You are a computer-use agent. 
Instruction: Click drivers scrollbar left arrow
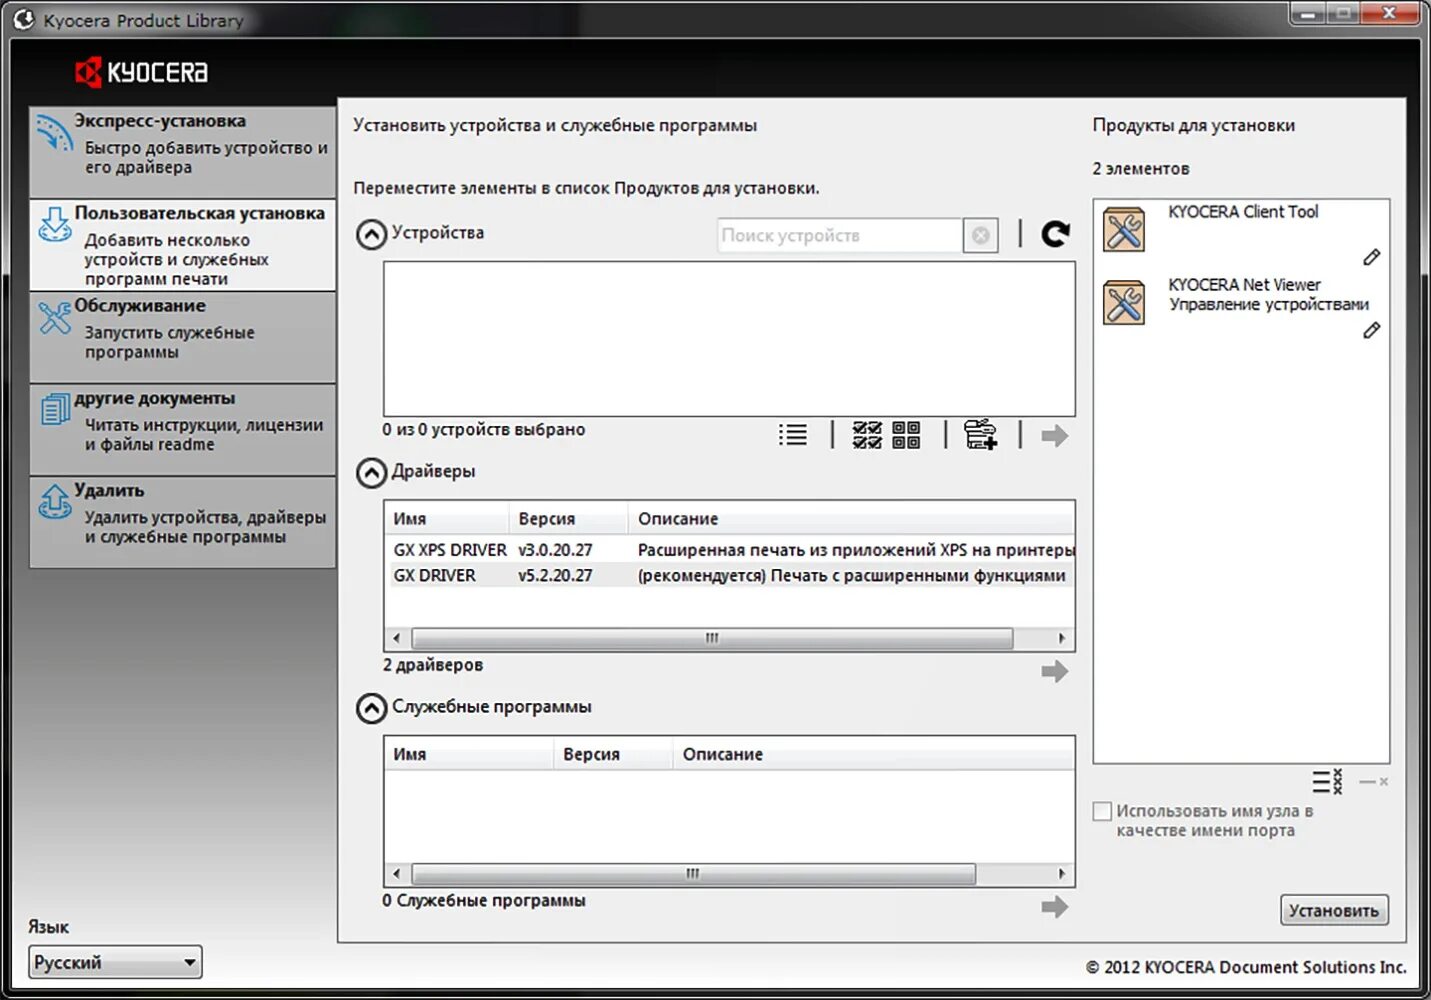tap(397, 638)
